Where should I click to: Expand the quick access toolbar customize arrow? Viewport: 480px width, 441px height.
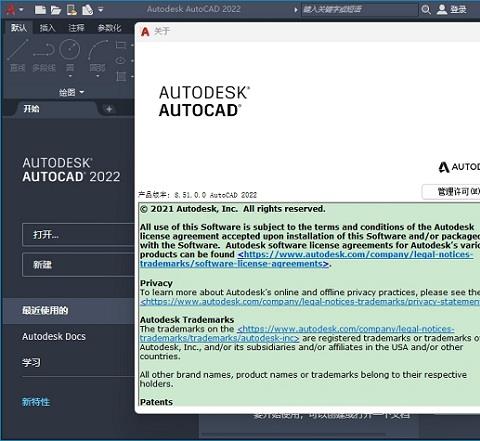101,10
